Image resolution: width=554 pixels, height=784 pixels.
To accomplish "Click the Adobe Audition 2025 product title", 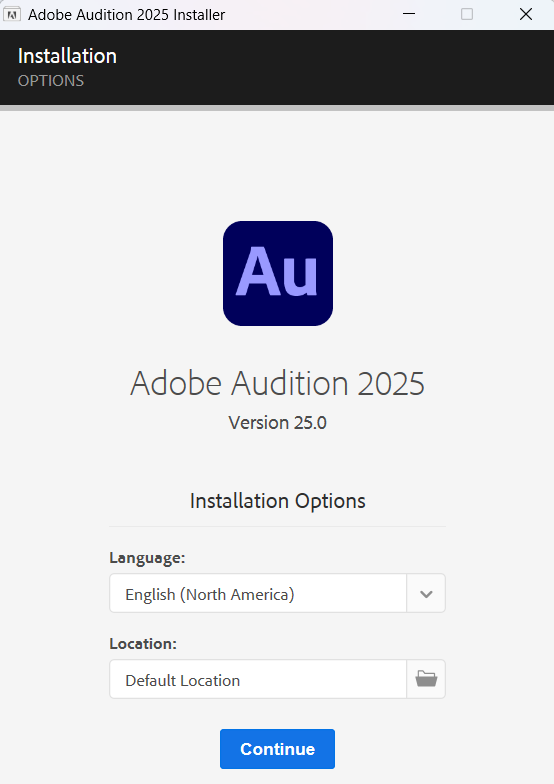I will (278, 384).
